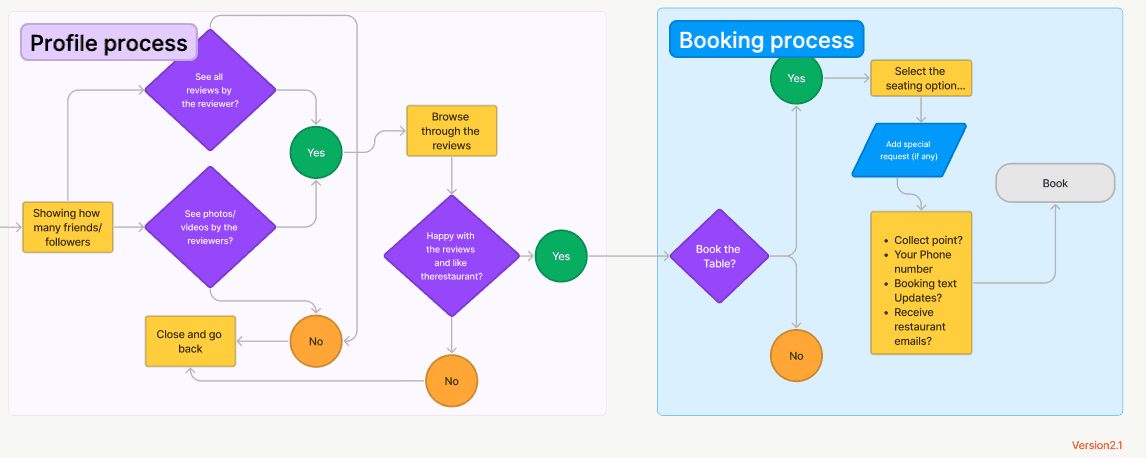The height and width of the screenshot is (458, 1146).
Task: Click the orange No circle below 'Happy with the reviews'
Action: pyautogui.click(x=452, y=381)
